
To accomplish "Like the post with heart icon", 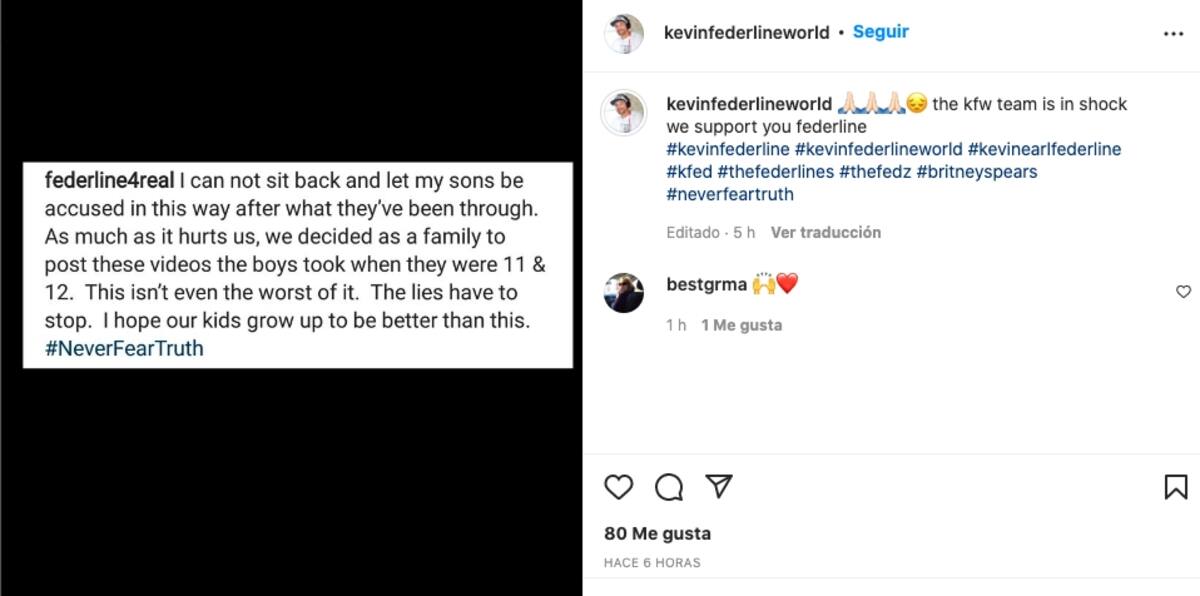I will tap(619, 487).
